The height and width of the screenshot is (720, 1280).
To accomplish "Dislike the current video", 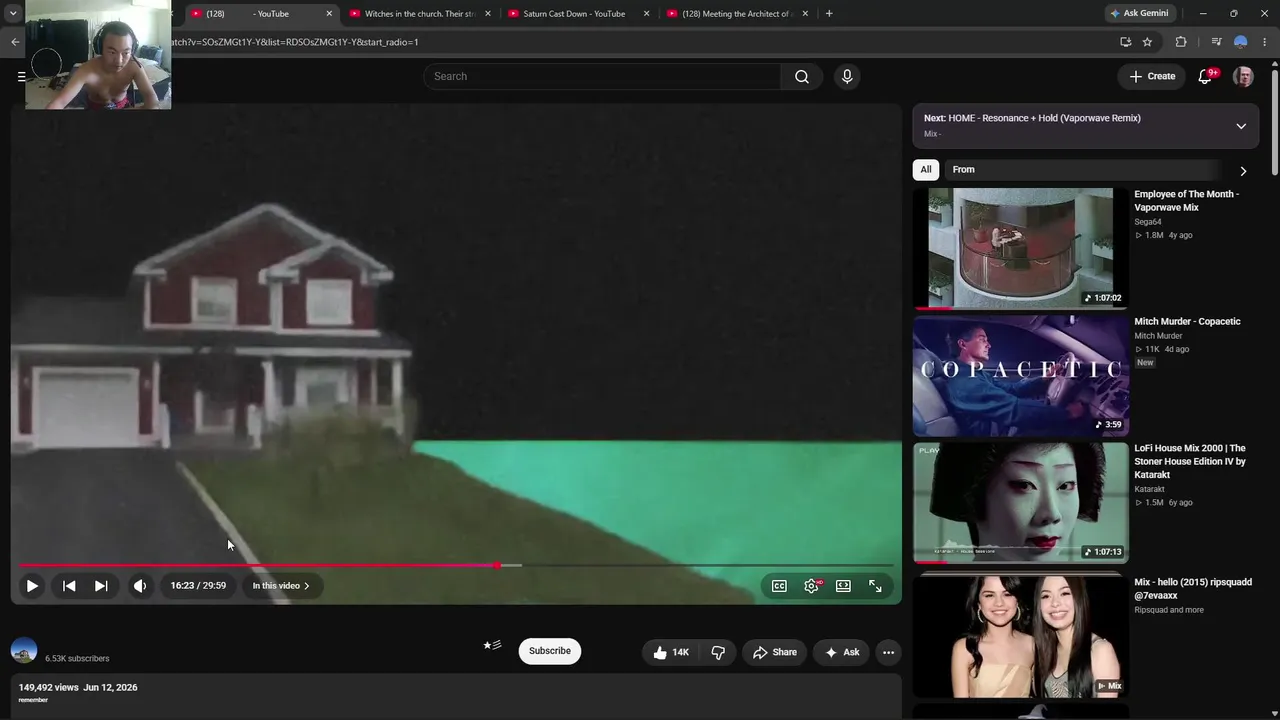I will [x=718, y=652].
